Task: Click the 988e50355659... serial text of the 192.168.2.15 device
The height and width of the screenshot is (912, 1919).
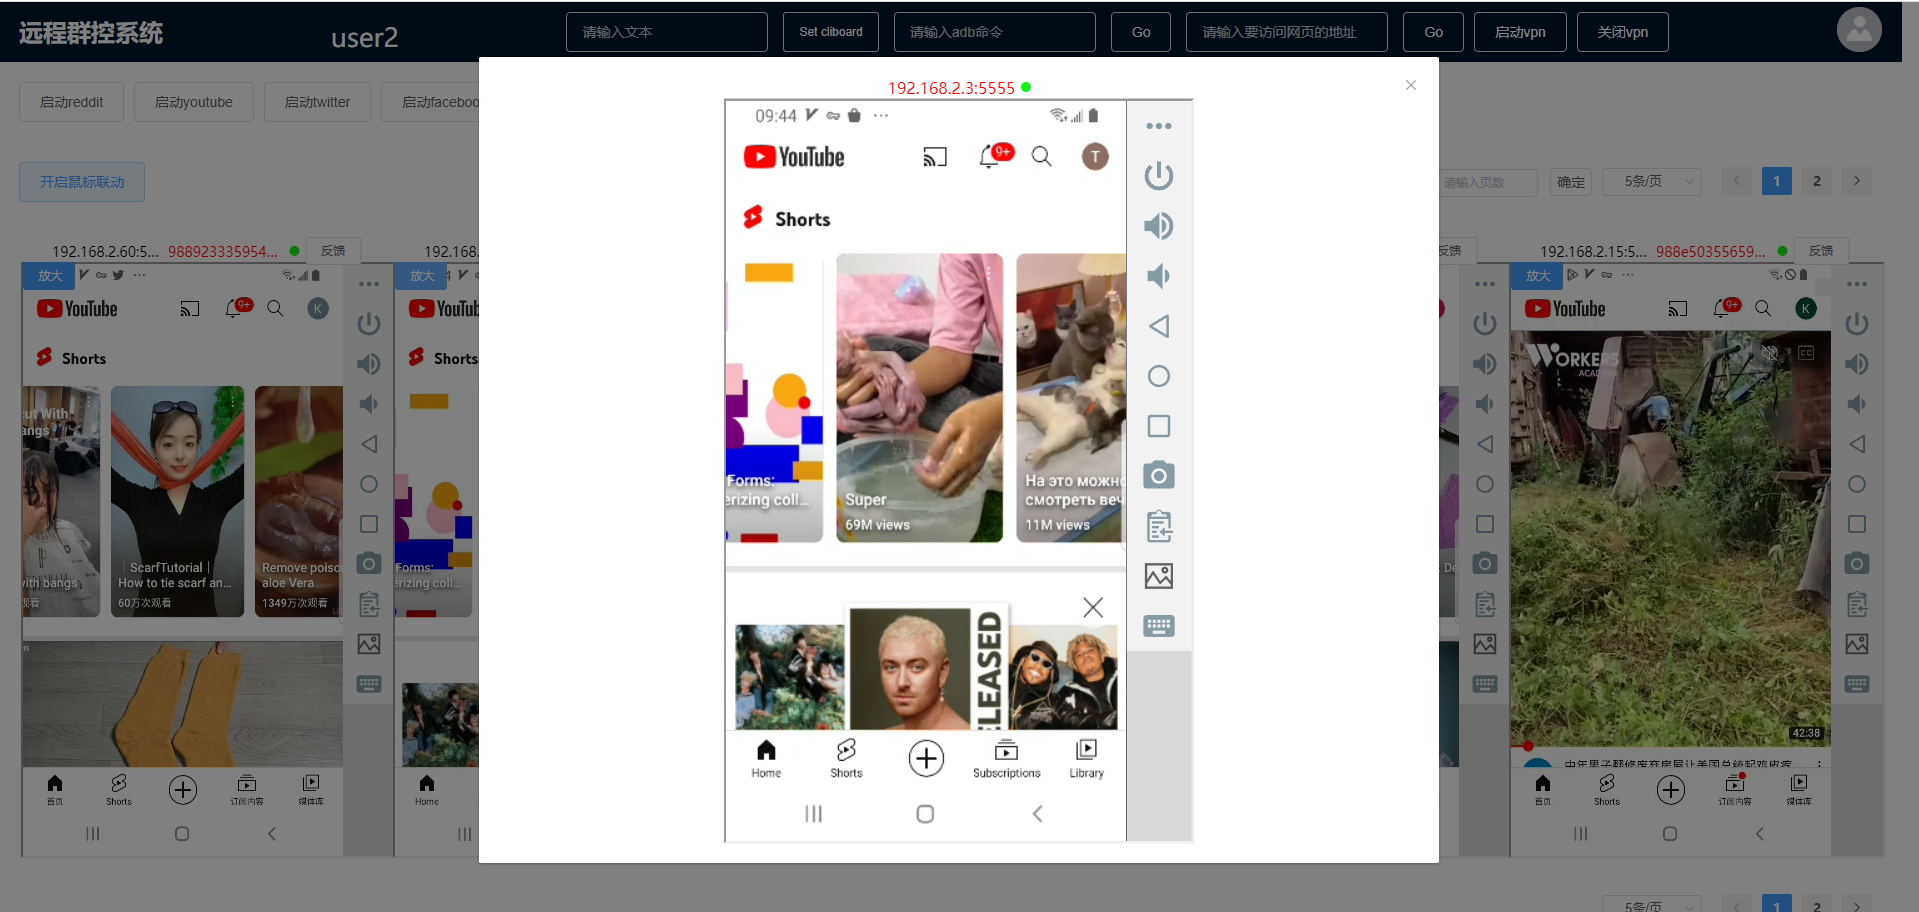Action: (x=1710, y=252)
